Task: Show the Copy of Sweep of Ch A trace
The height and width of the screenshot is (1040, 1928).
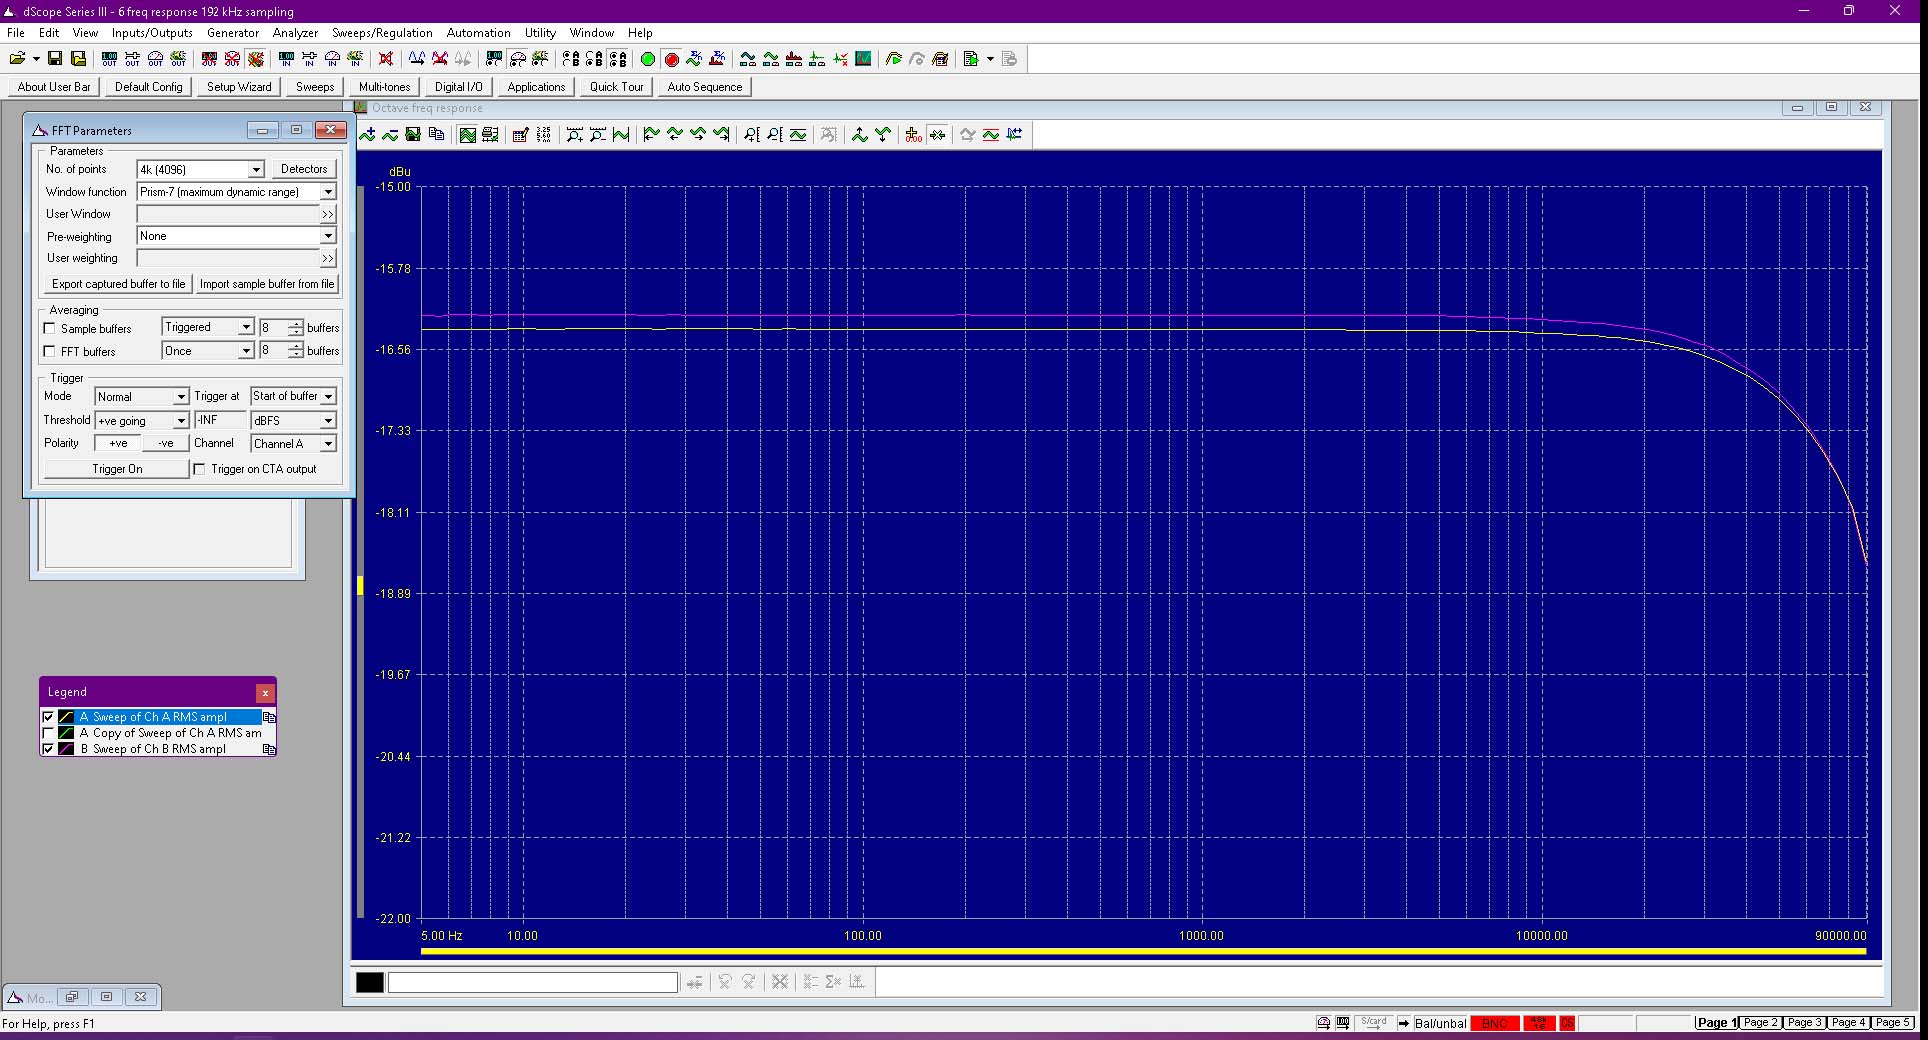Action: [x=47, y=733]
